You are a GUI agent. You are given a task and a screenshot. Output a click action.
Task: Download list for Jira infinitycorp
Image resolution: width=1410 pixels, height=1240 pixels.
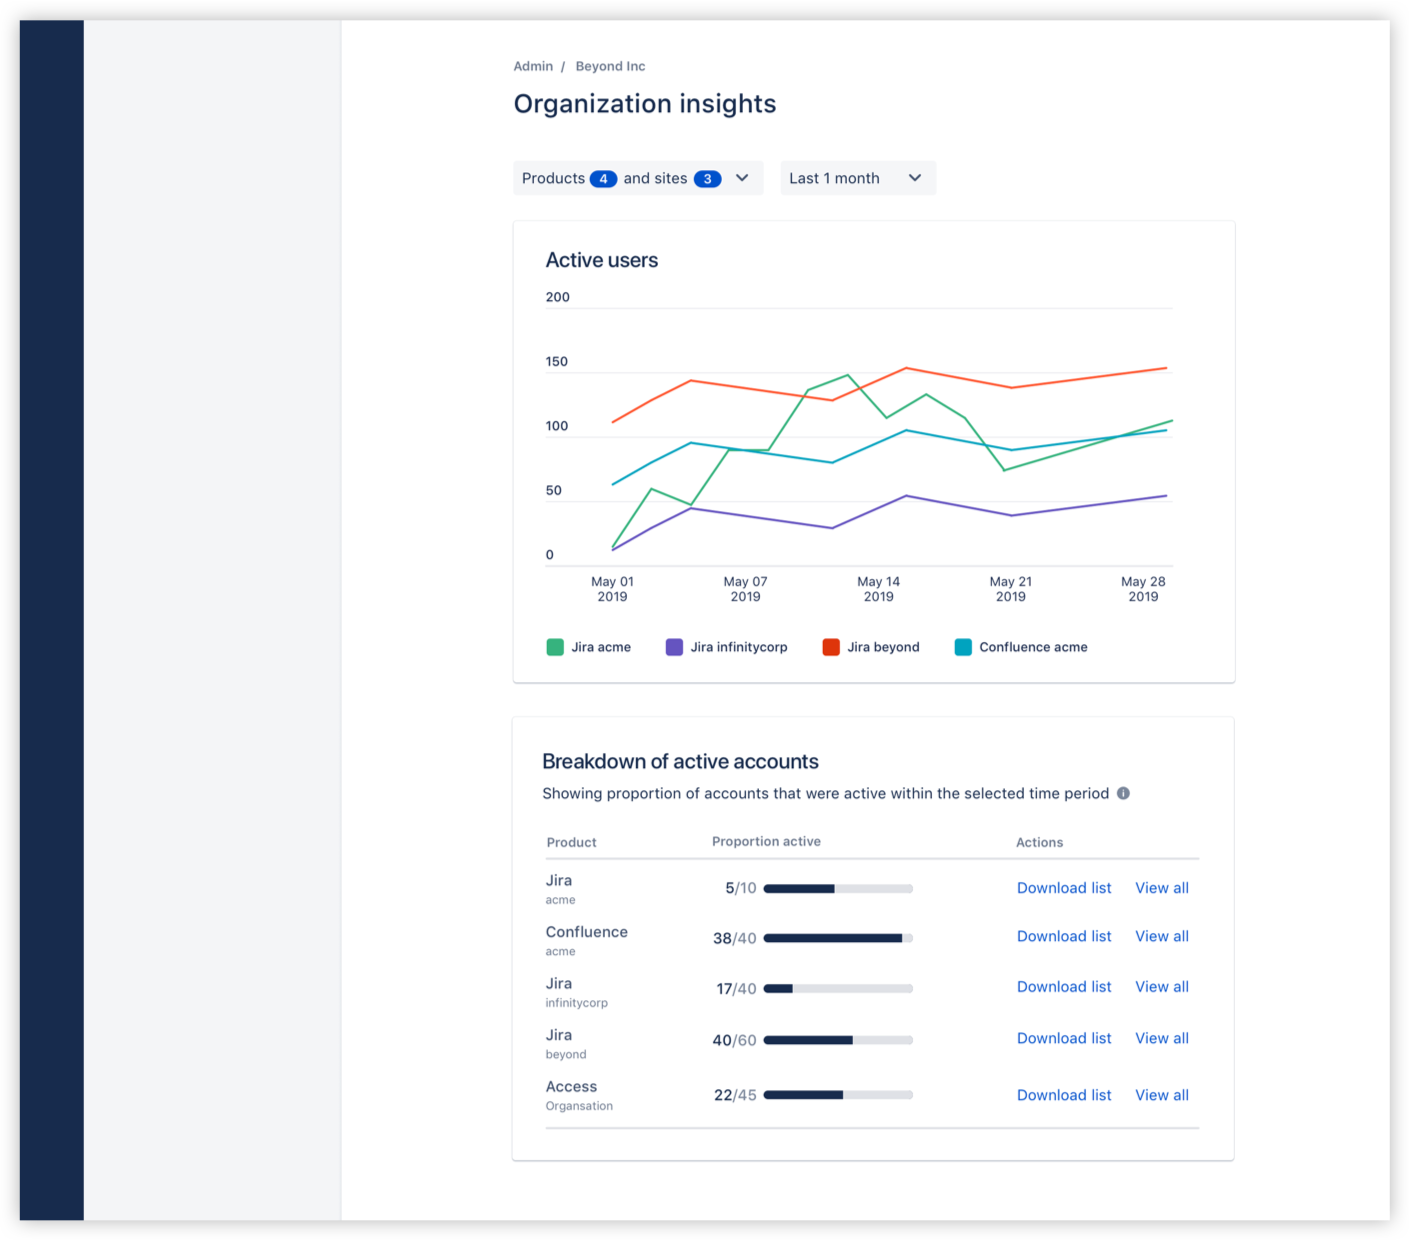tap(1064, 986)
